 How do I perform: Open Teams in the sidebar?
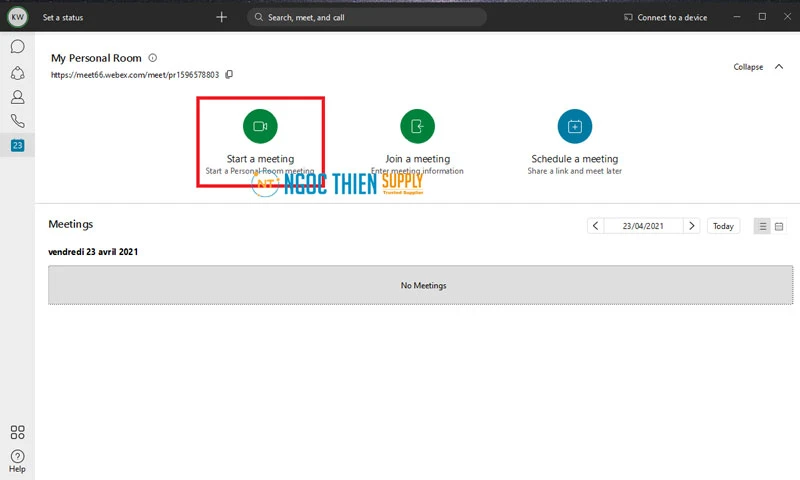pyautogui.click(x=17, y=73)
